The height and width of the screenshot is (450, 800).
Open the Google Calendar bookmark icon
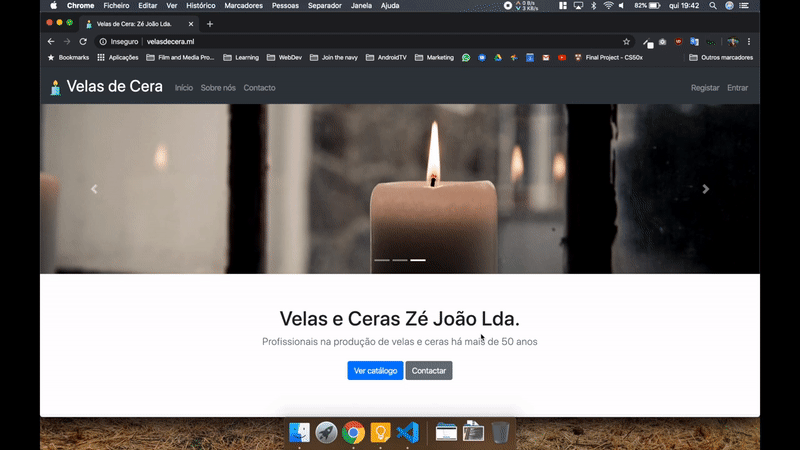pyautogui.click(x=530, y=58)
